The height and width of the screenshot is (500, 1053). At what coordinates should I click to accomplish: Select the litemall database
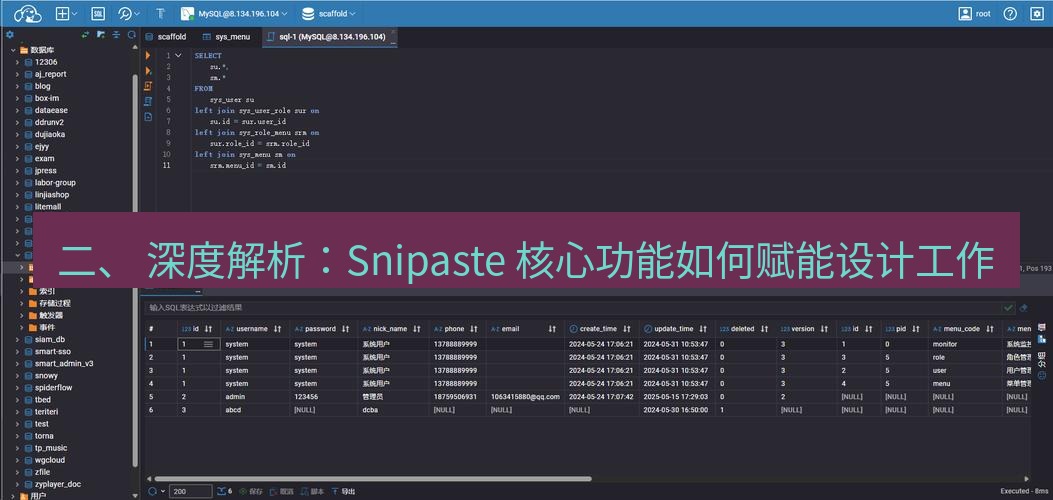[48, 207]
